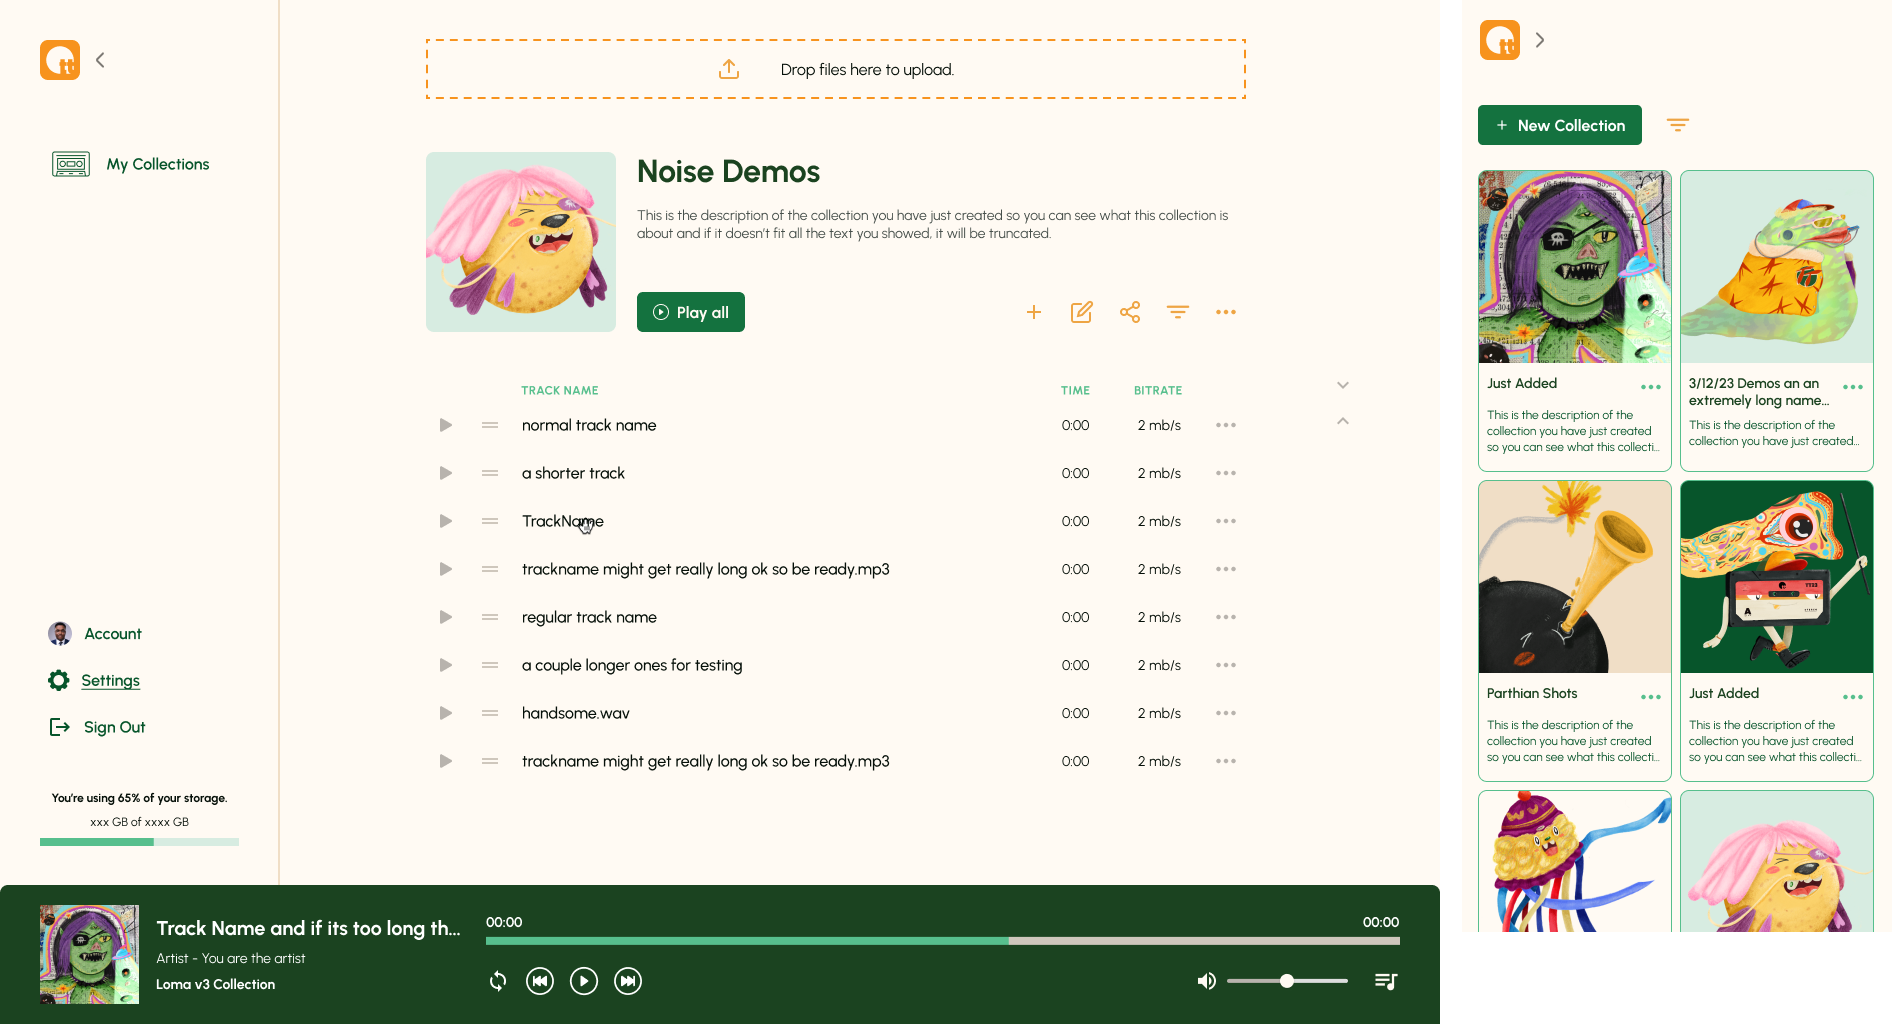Share the Noise Demos collection
1892x1024 pixels.
1130,312
